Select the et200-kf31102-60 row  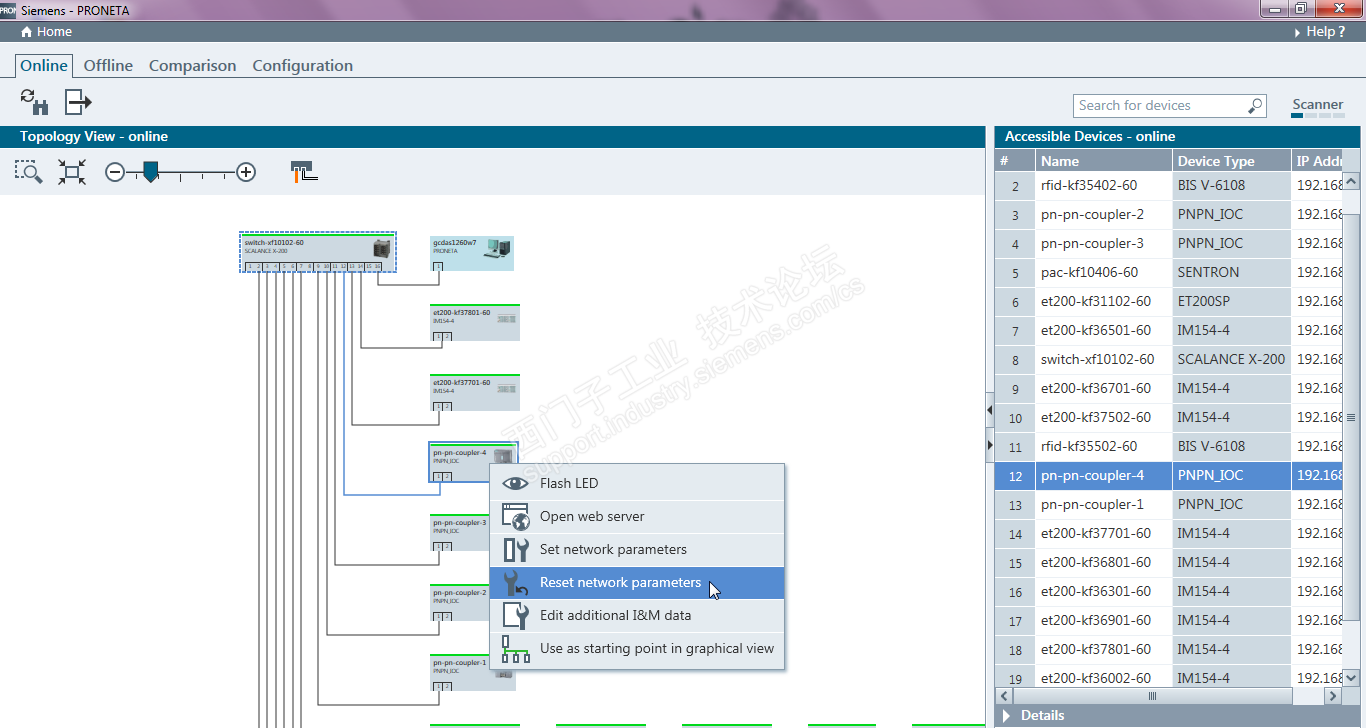1168,302
